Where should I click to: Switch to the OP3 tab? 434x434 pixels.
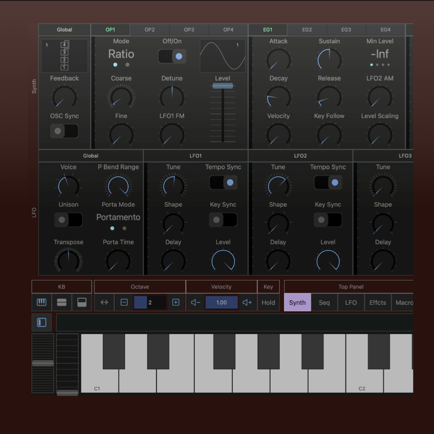(x=189, y=30)
